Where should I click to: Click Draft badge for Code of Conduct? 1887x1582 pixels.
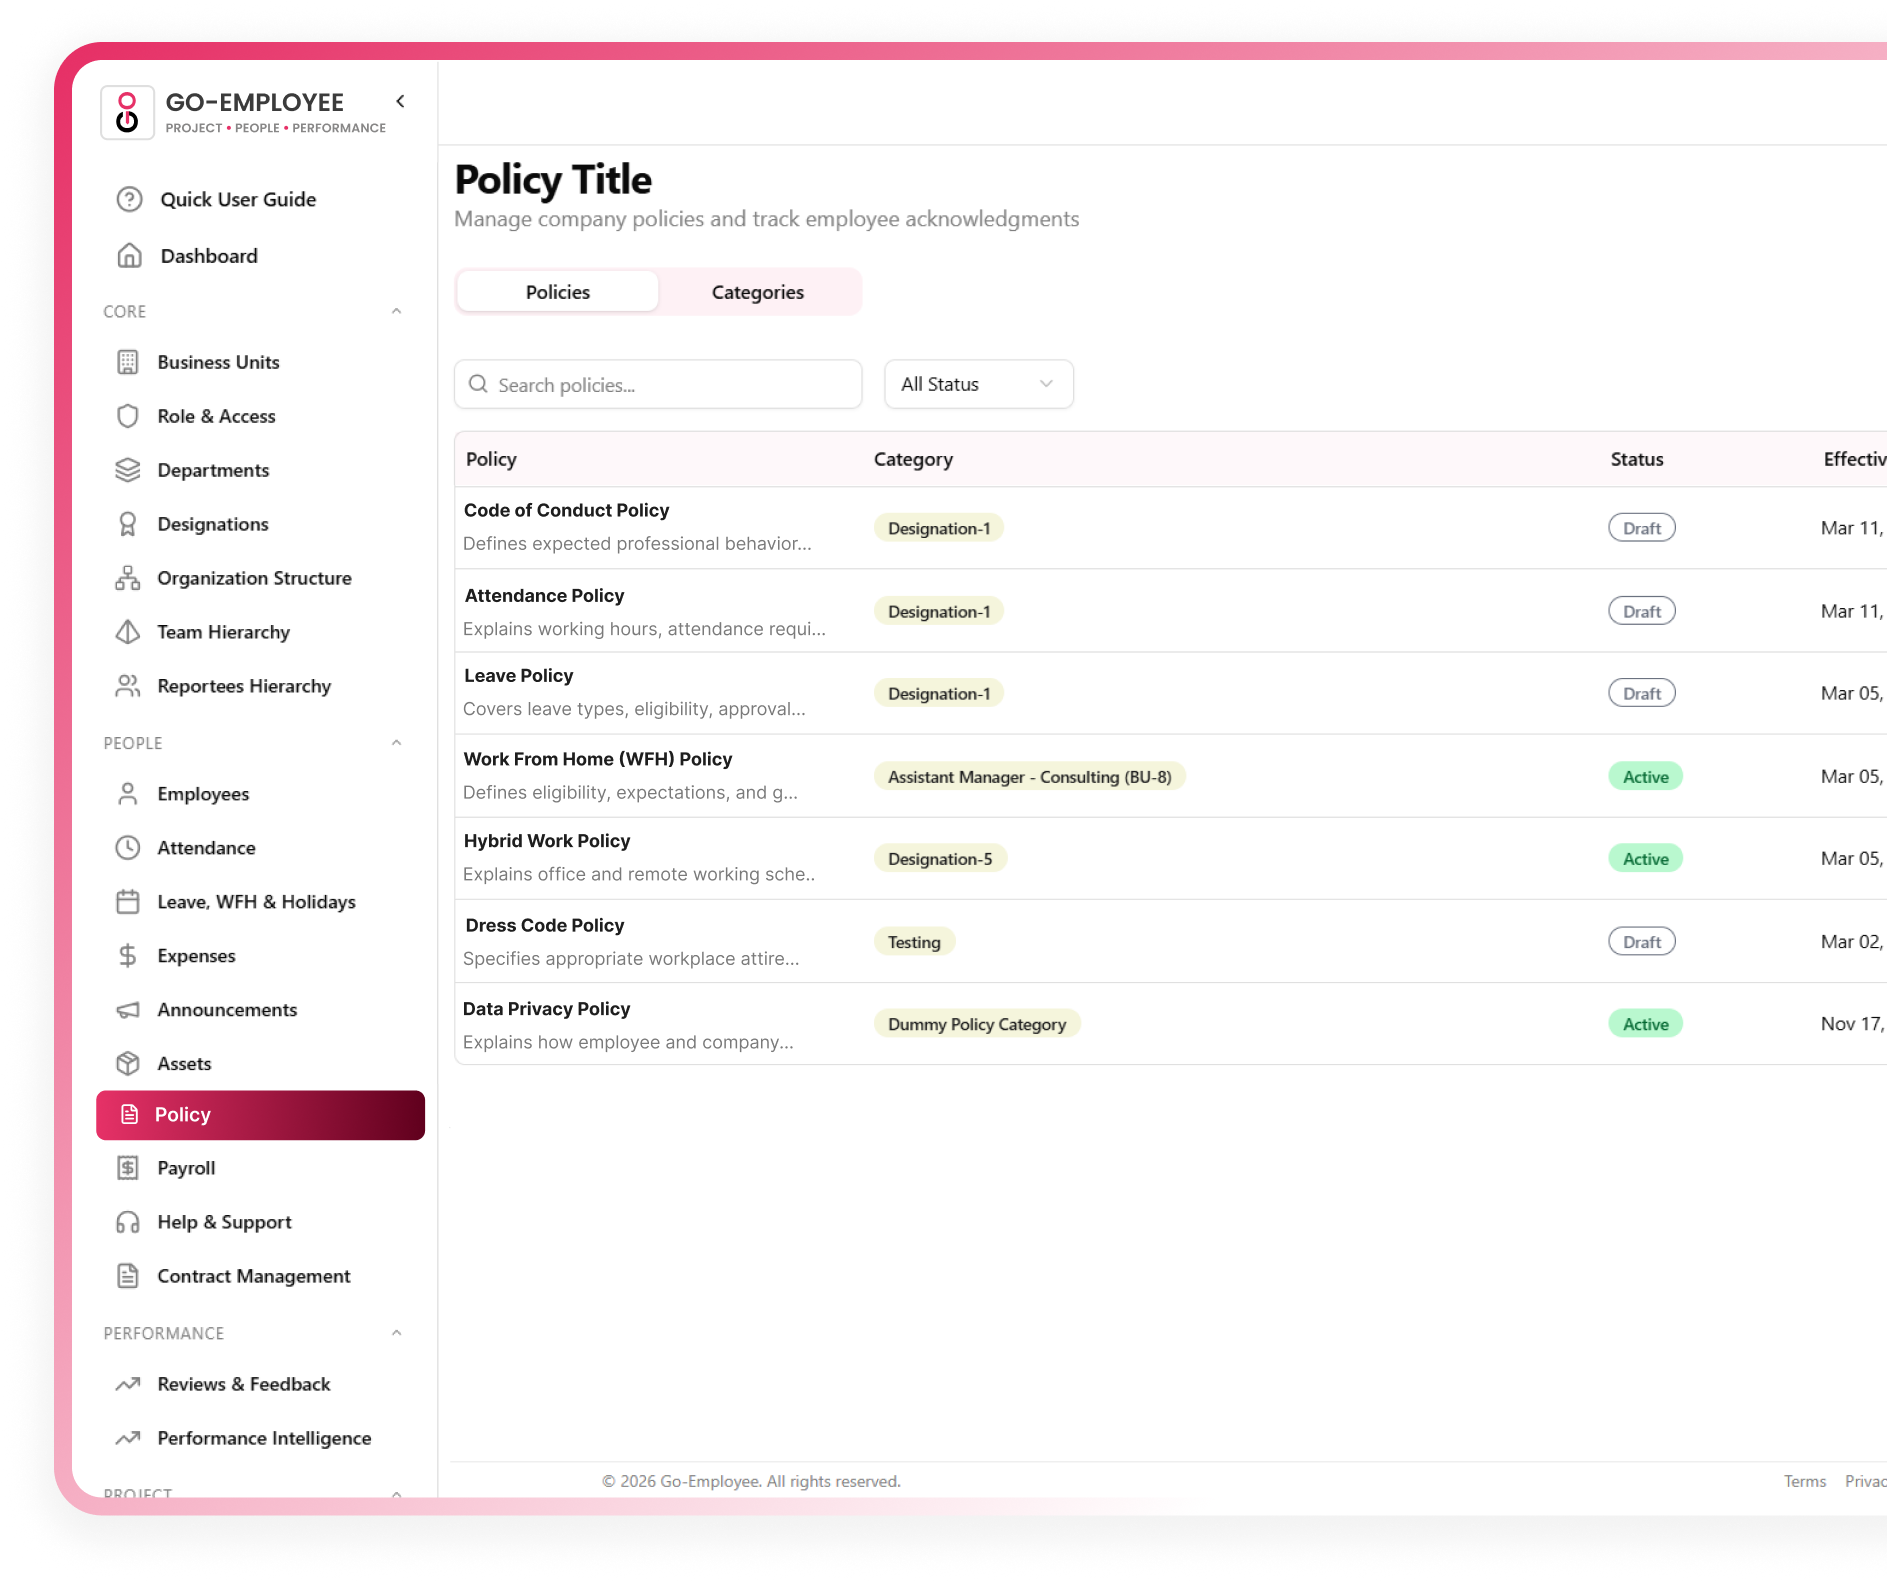pos(1642,528)
